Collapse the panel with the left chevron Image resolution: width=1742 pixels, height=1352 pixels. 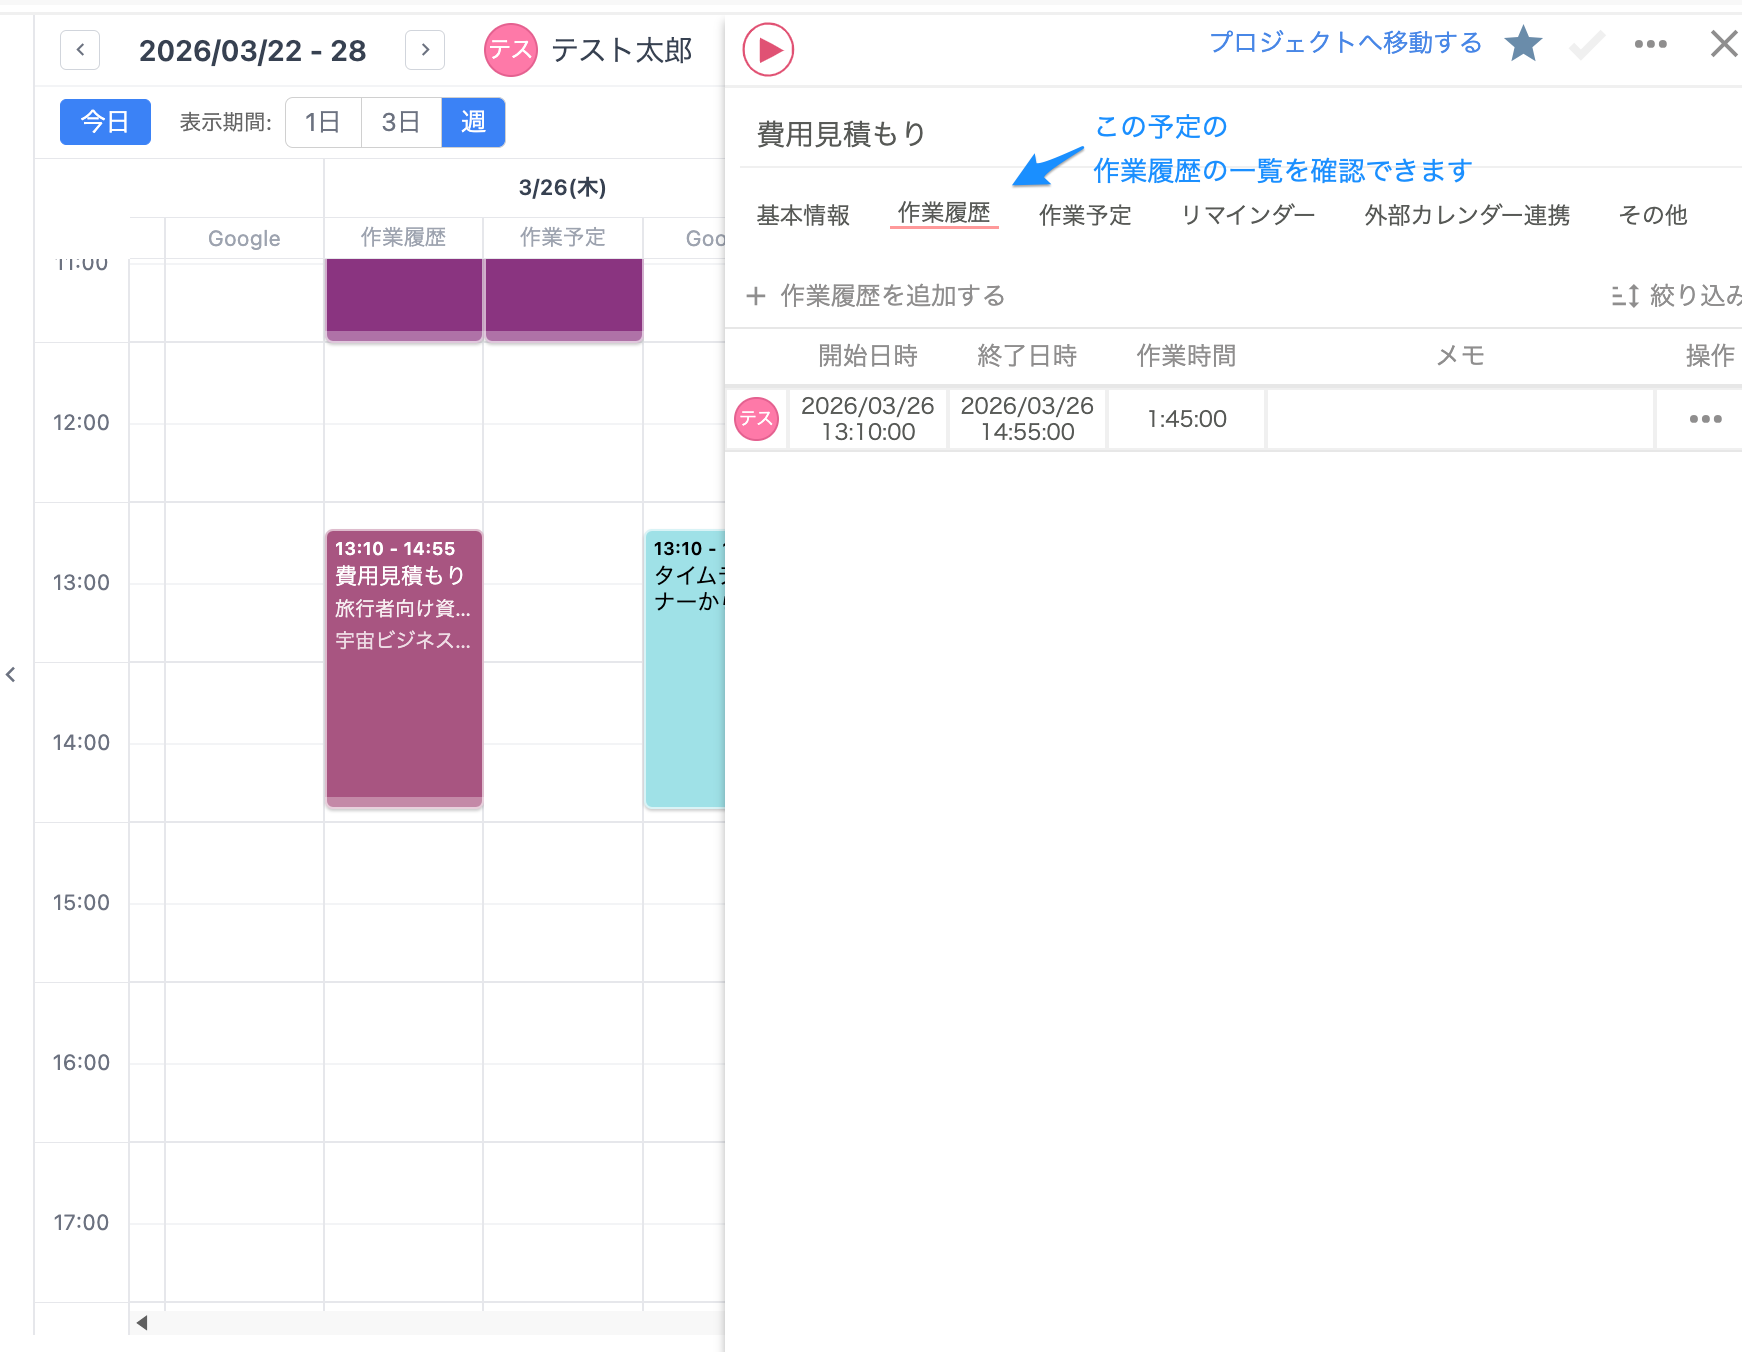coord(12,675)
